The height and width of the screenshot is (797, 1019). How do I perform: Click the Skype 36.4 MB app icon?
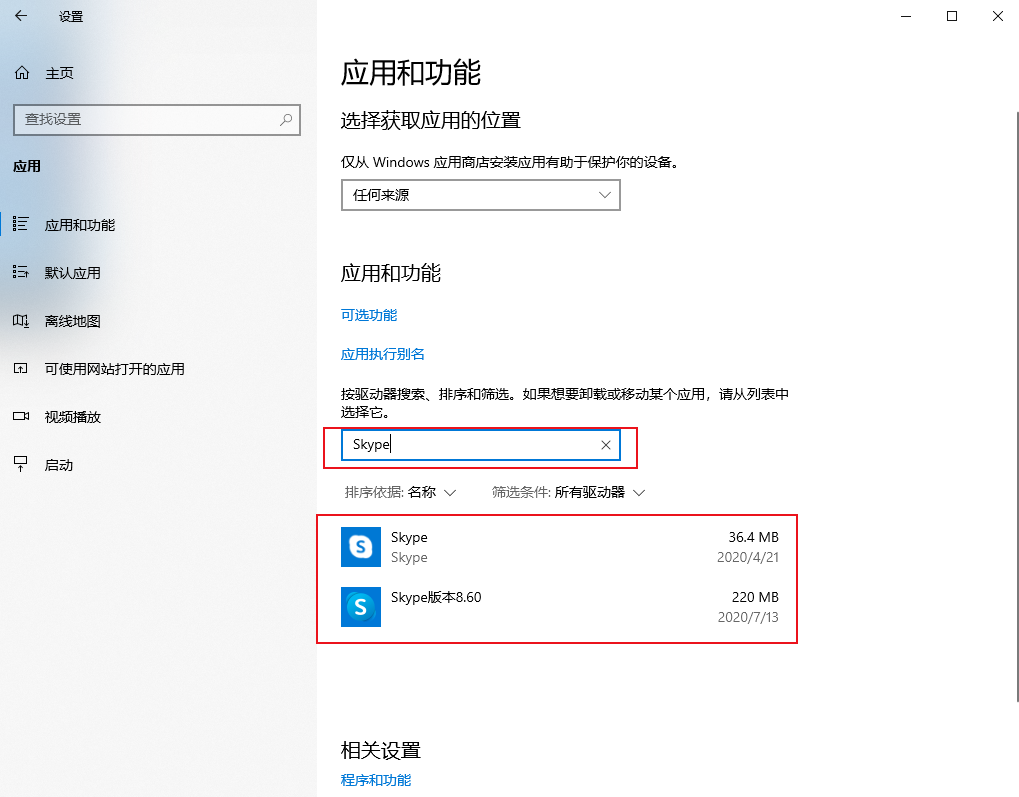(361, 547)
